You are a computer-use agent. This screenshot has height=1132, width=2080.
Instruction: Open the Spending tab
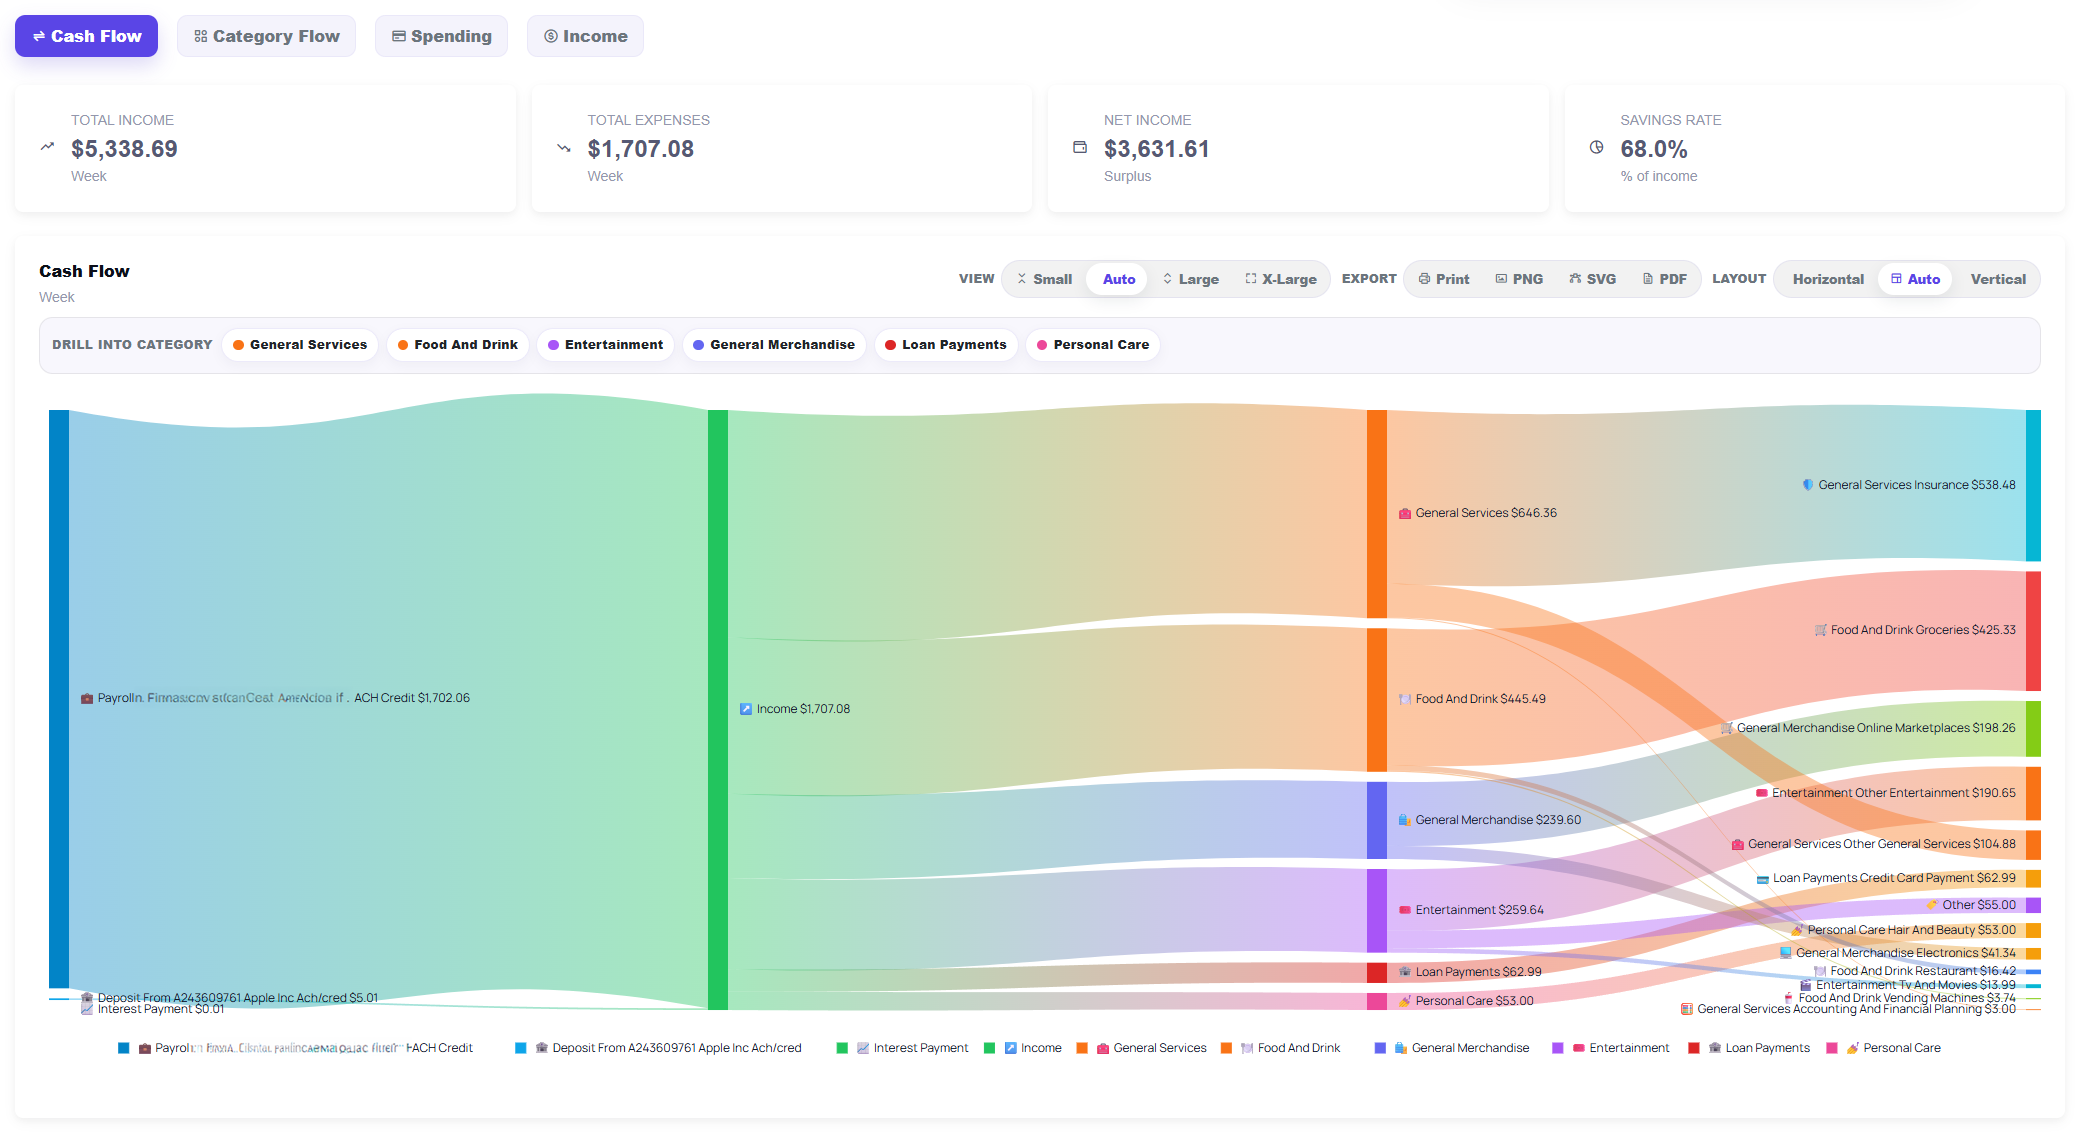tap(441, 36)
